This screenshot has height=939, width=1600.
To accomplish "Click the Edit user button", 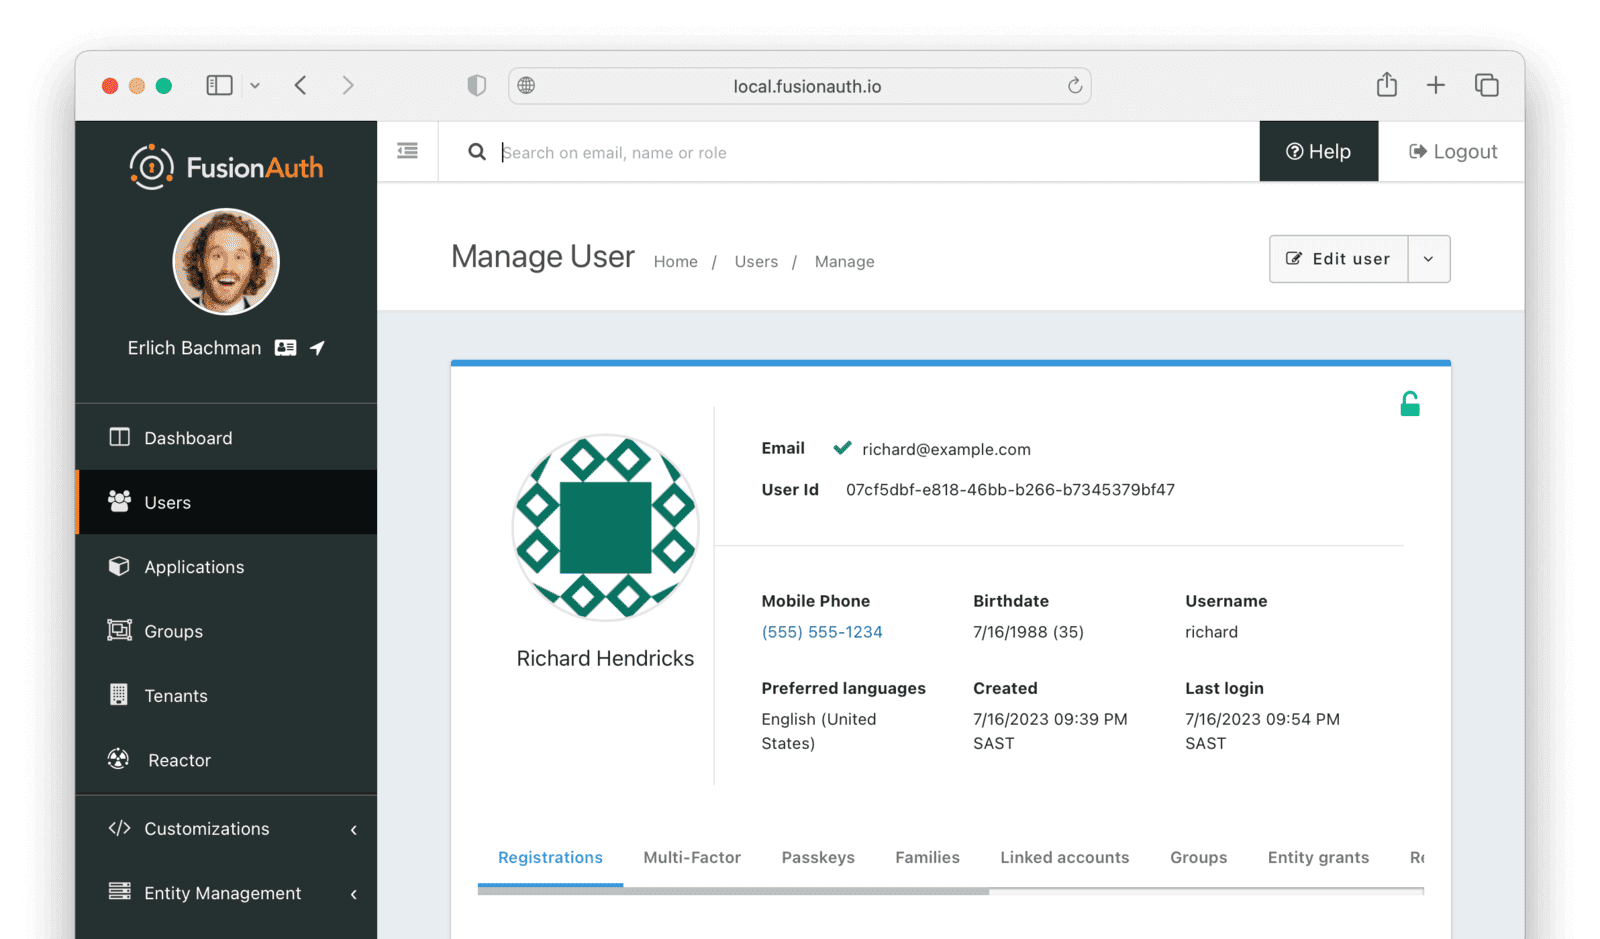I will coord(1338,259).
